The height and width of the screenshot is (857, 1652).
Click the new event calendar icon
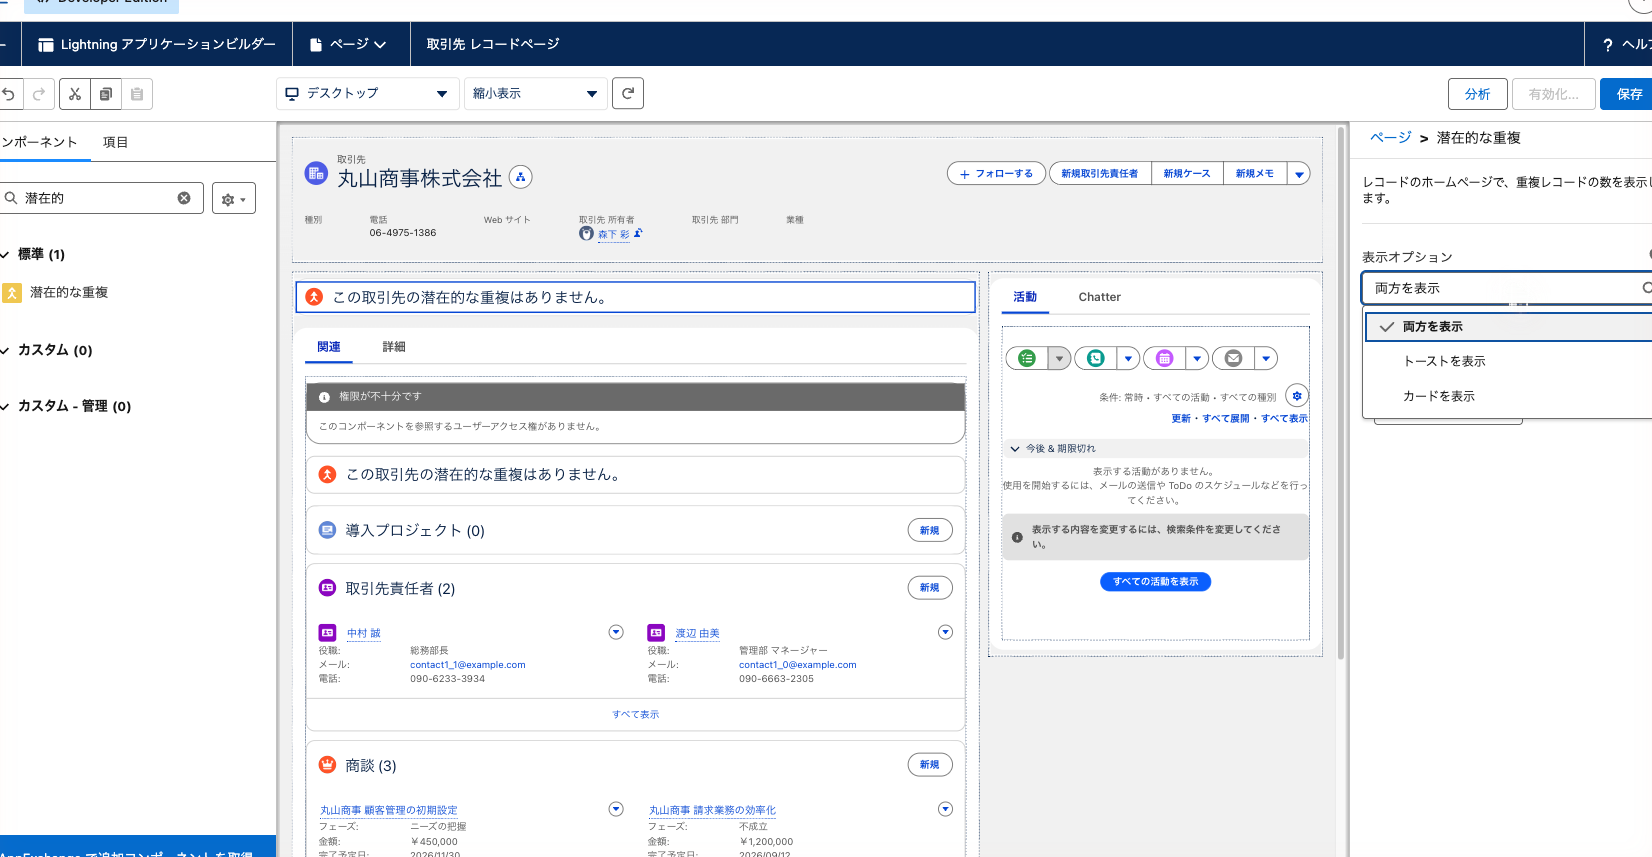[x=1164, y=358]
